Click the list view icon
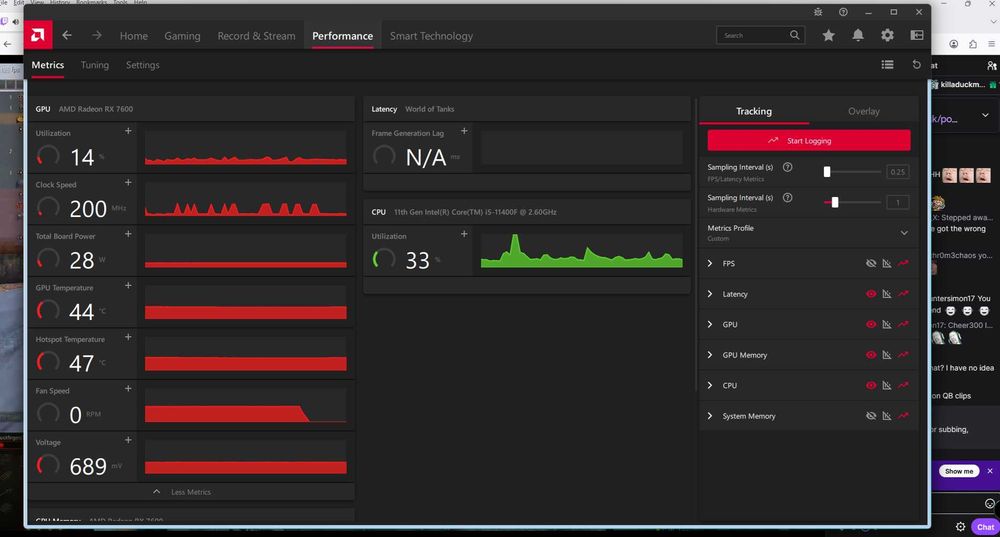 887,65
